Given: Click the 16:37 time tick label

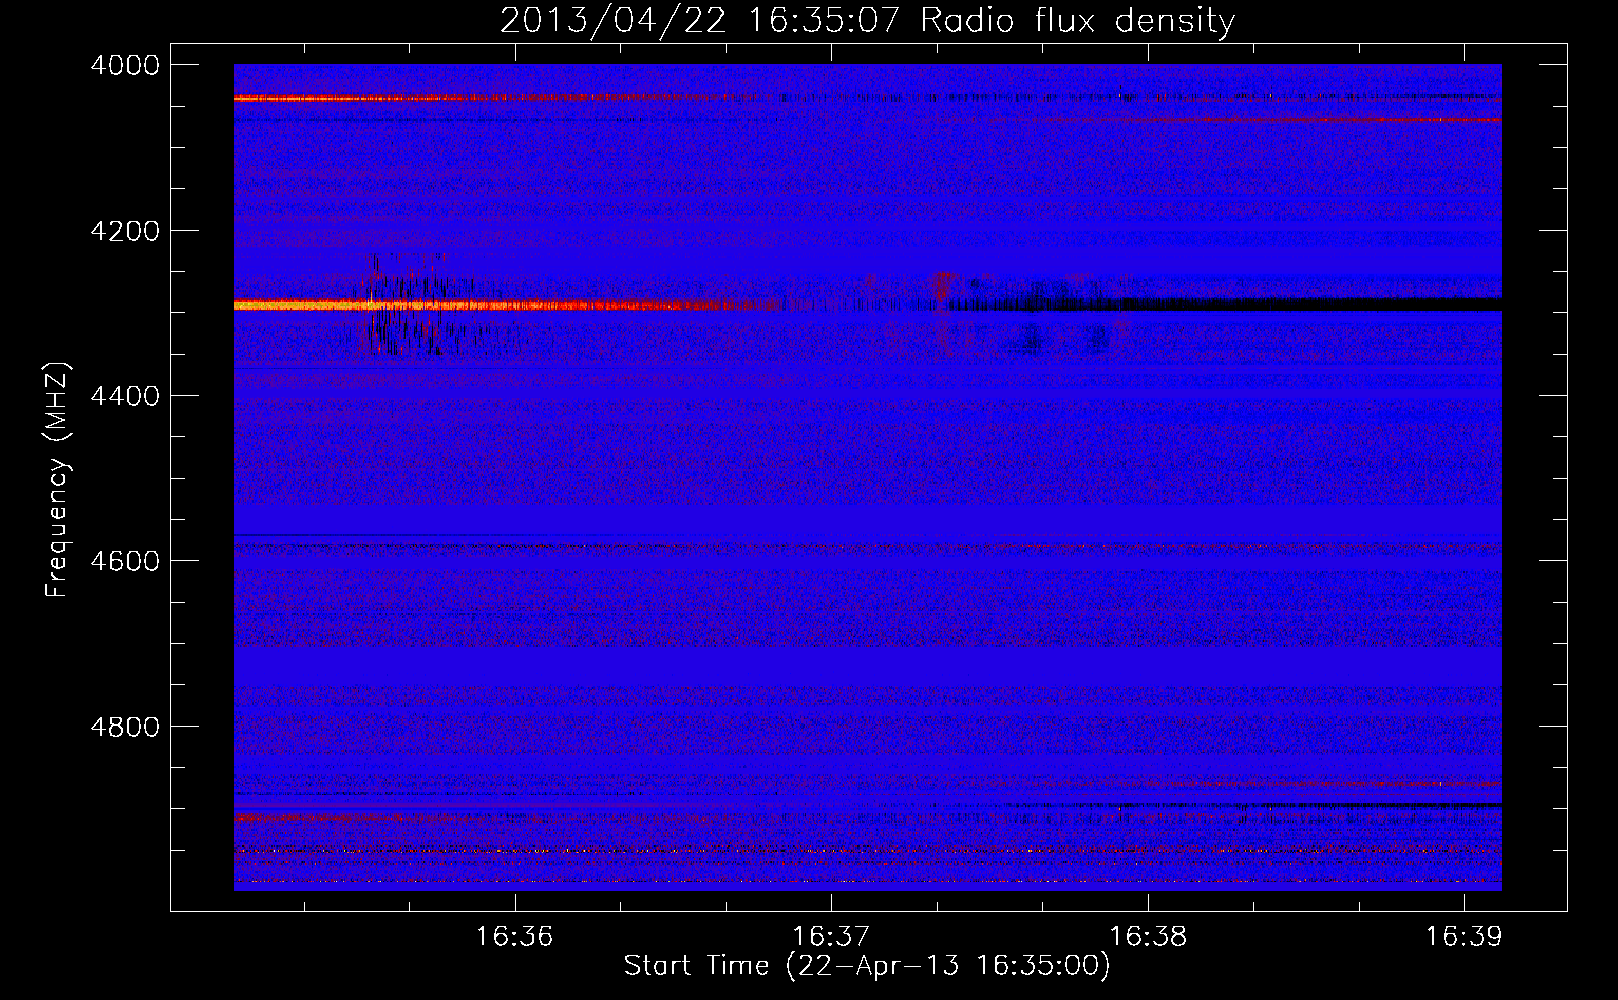Looking at the screenshot, I should point(831,937).
